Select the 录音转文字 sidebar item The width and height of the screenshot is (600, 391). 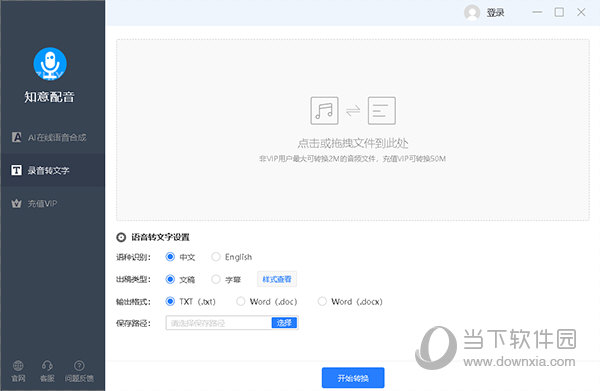(52, 170)
